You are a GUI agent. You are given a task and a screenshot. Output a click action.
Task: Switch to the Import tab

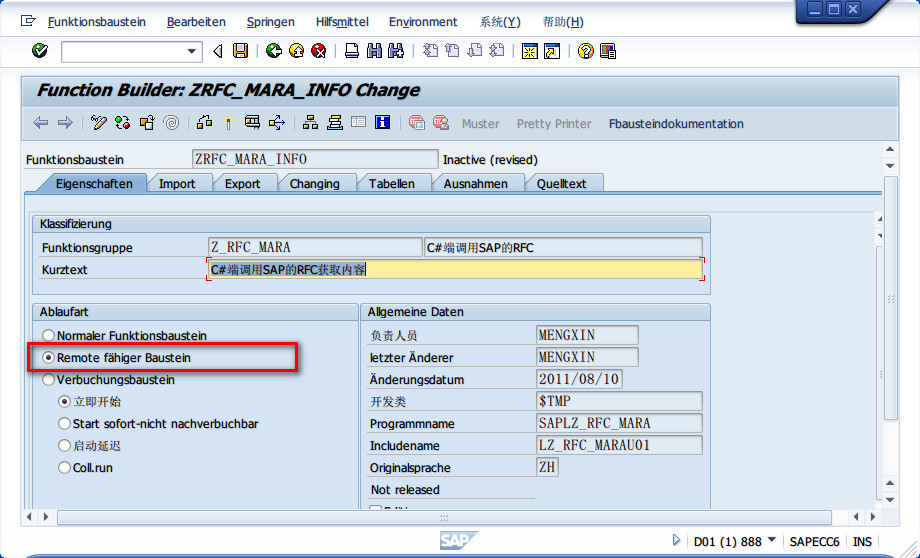[177, 184]
